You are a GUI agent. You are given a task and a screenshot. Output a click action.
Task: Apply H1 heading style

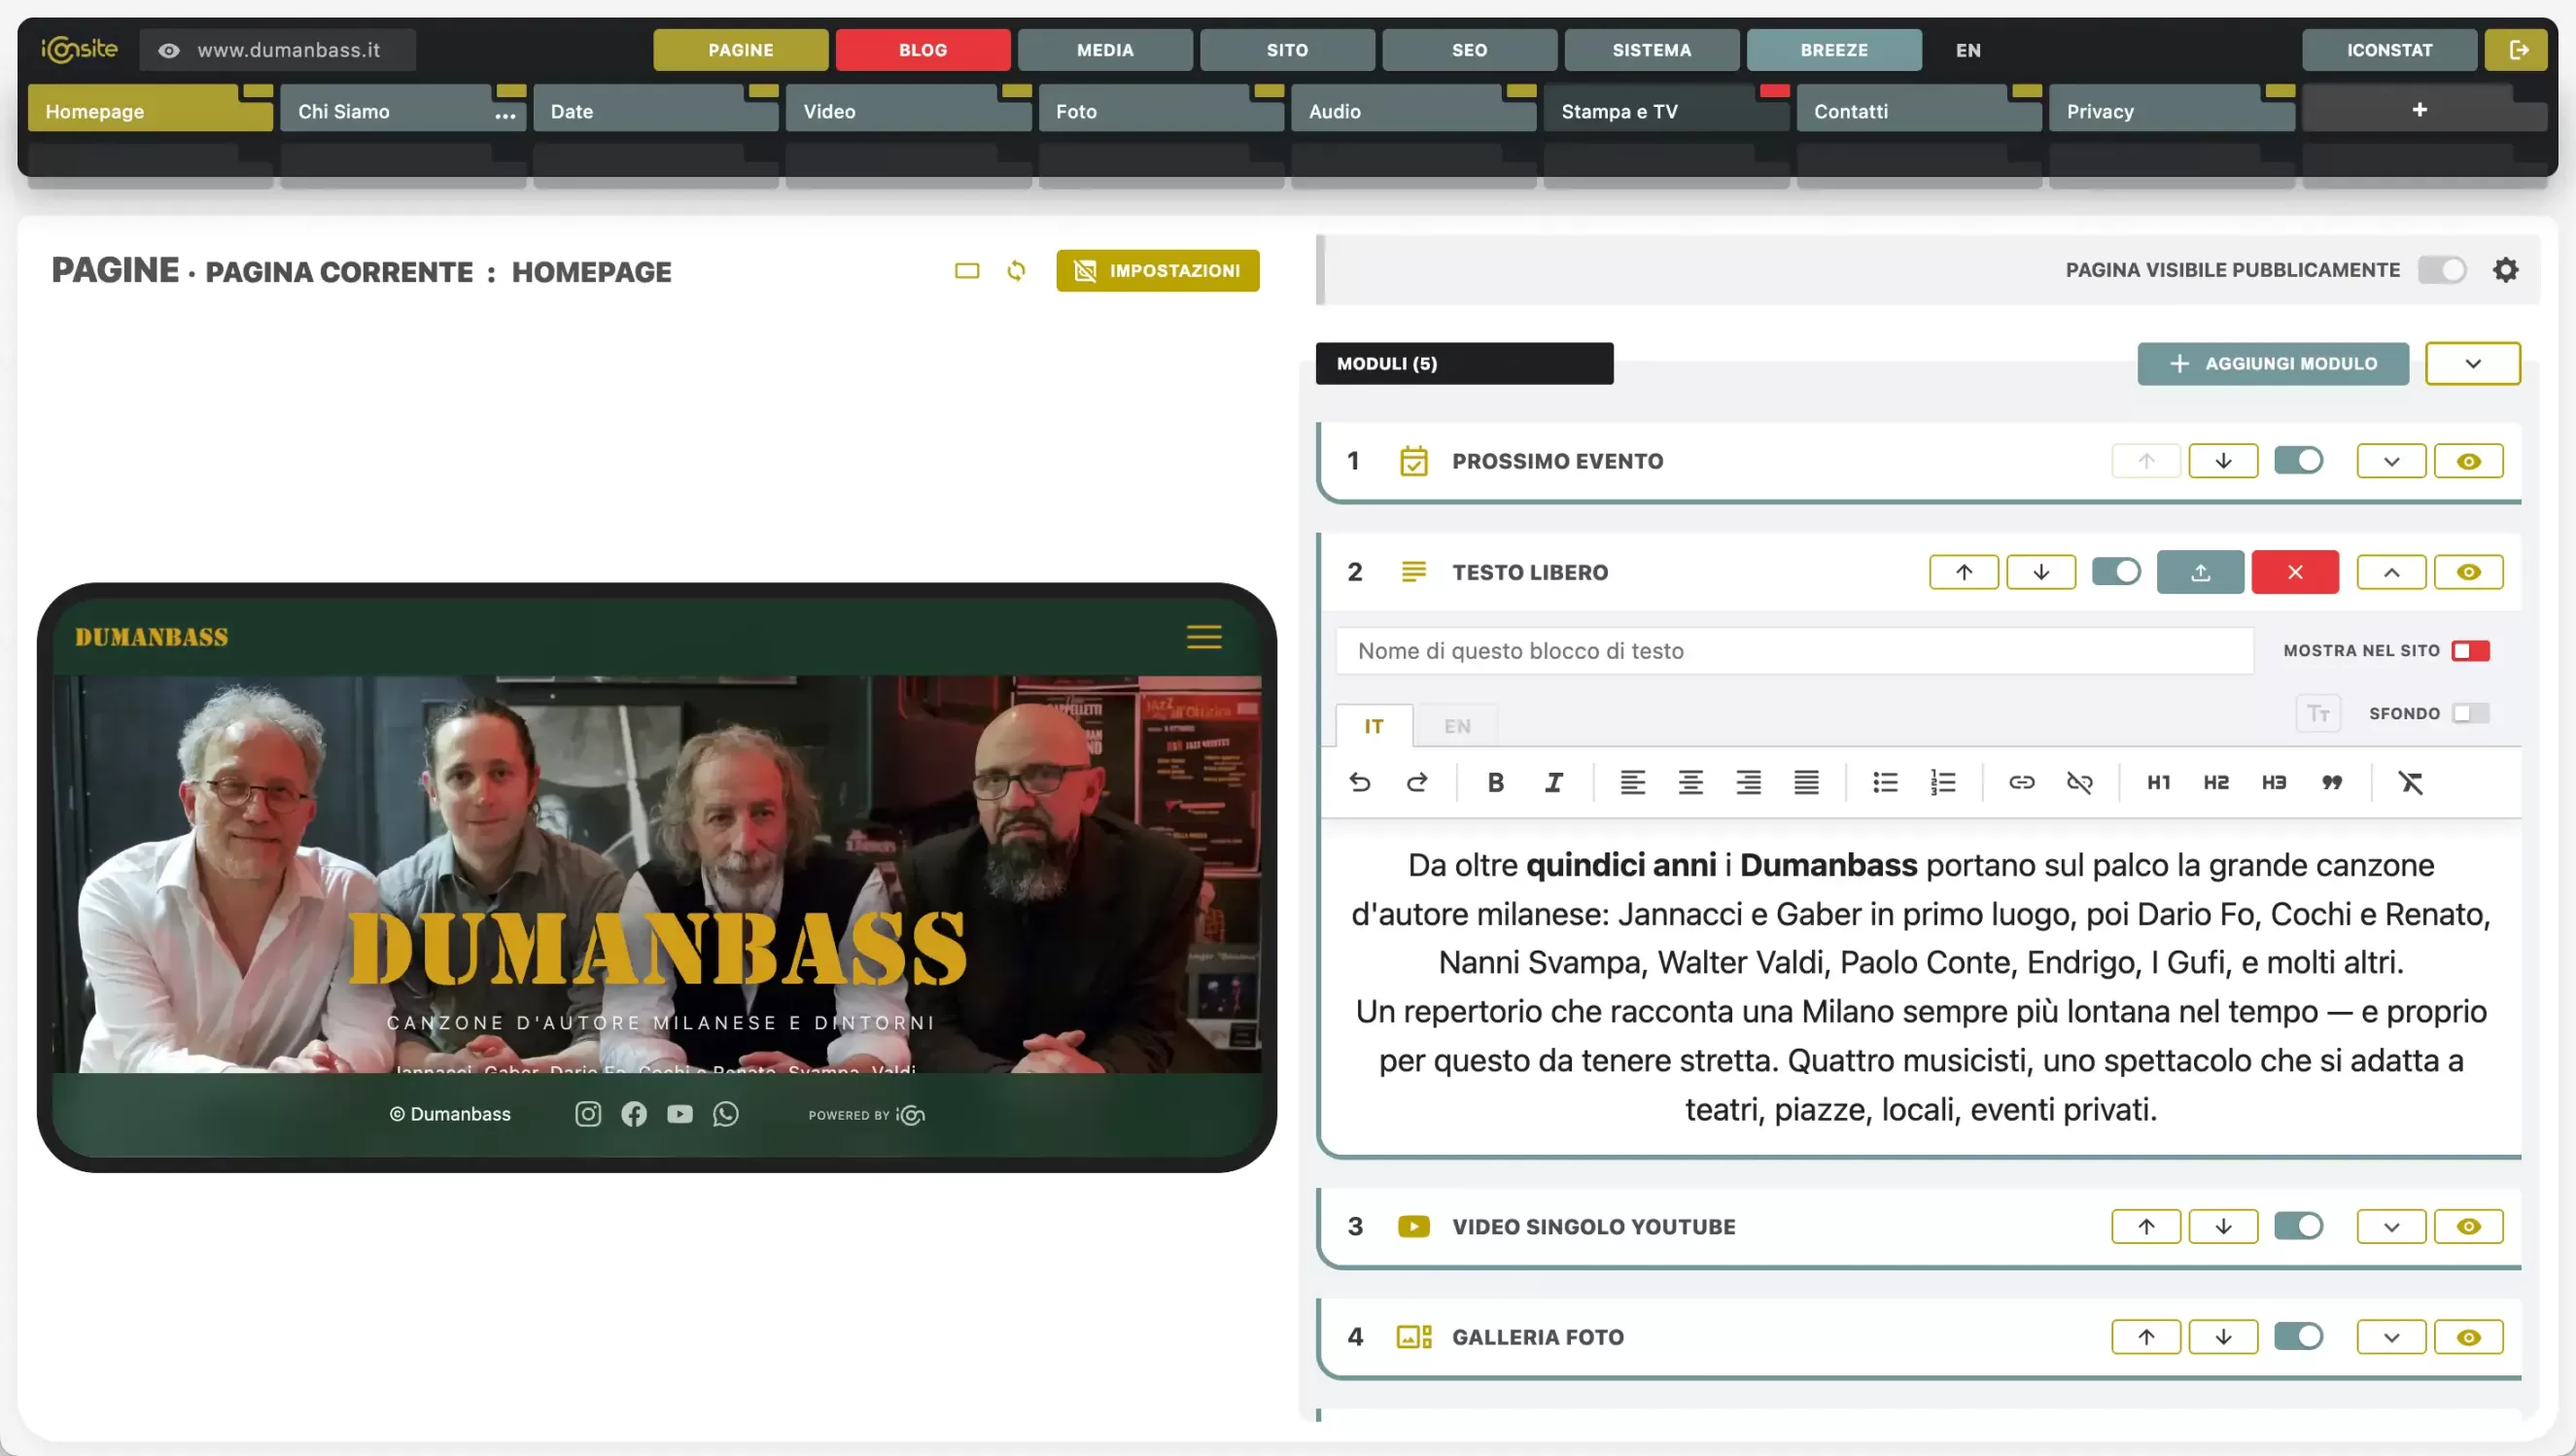[x=2158, y=782]
